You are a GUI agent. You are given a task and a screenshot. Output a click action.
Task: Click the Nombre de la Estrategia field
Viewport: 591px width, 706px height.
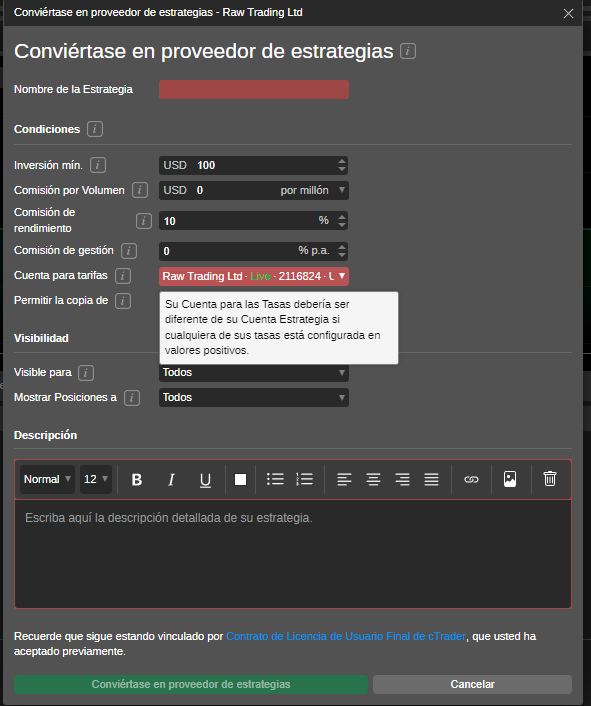[x=254, y=89]
